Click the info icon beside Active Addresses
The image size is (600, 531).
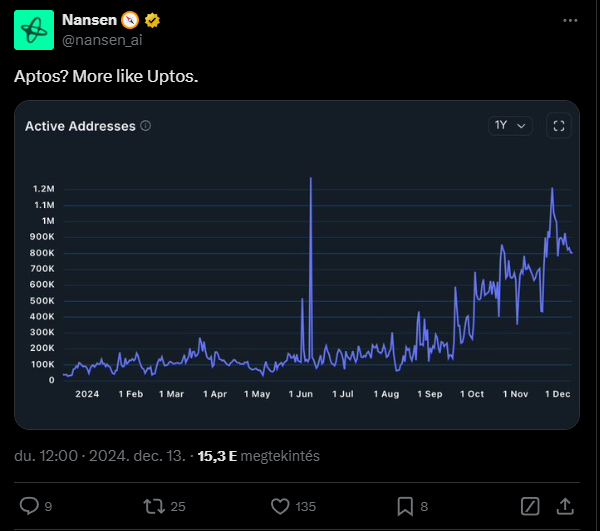point(146,126)
